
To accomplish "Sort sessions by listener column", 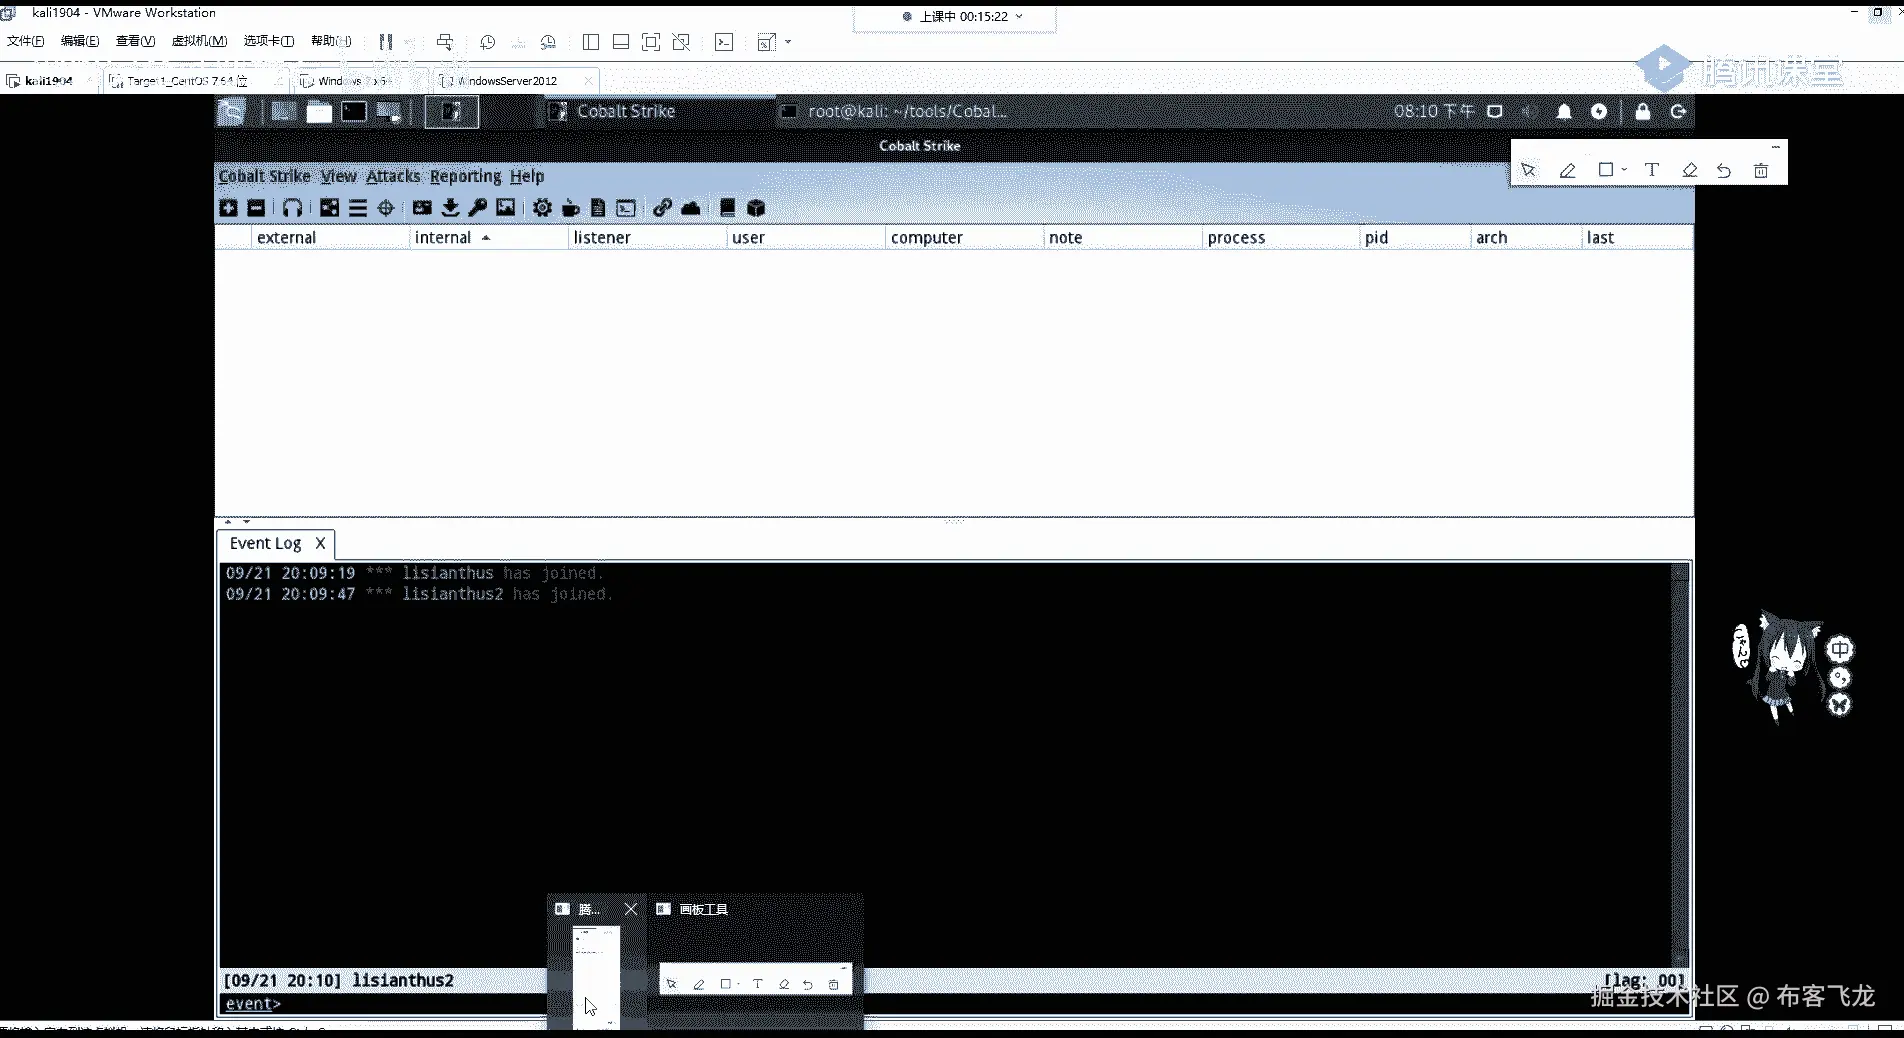I will click(647, 238).
